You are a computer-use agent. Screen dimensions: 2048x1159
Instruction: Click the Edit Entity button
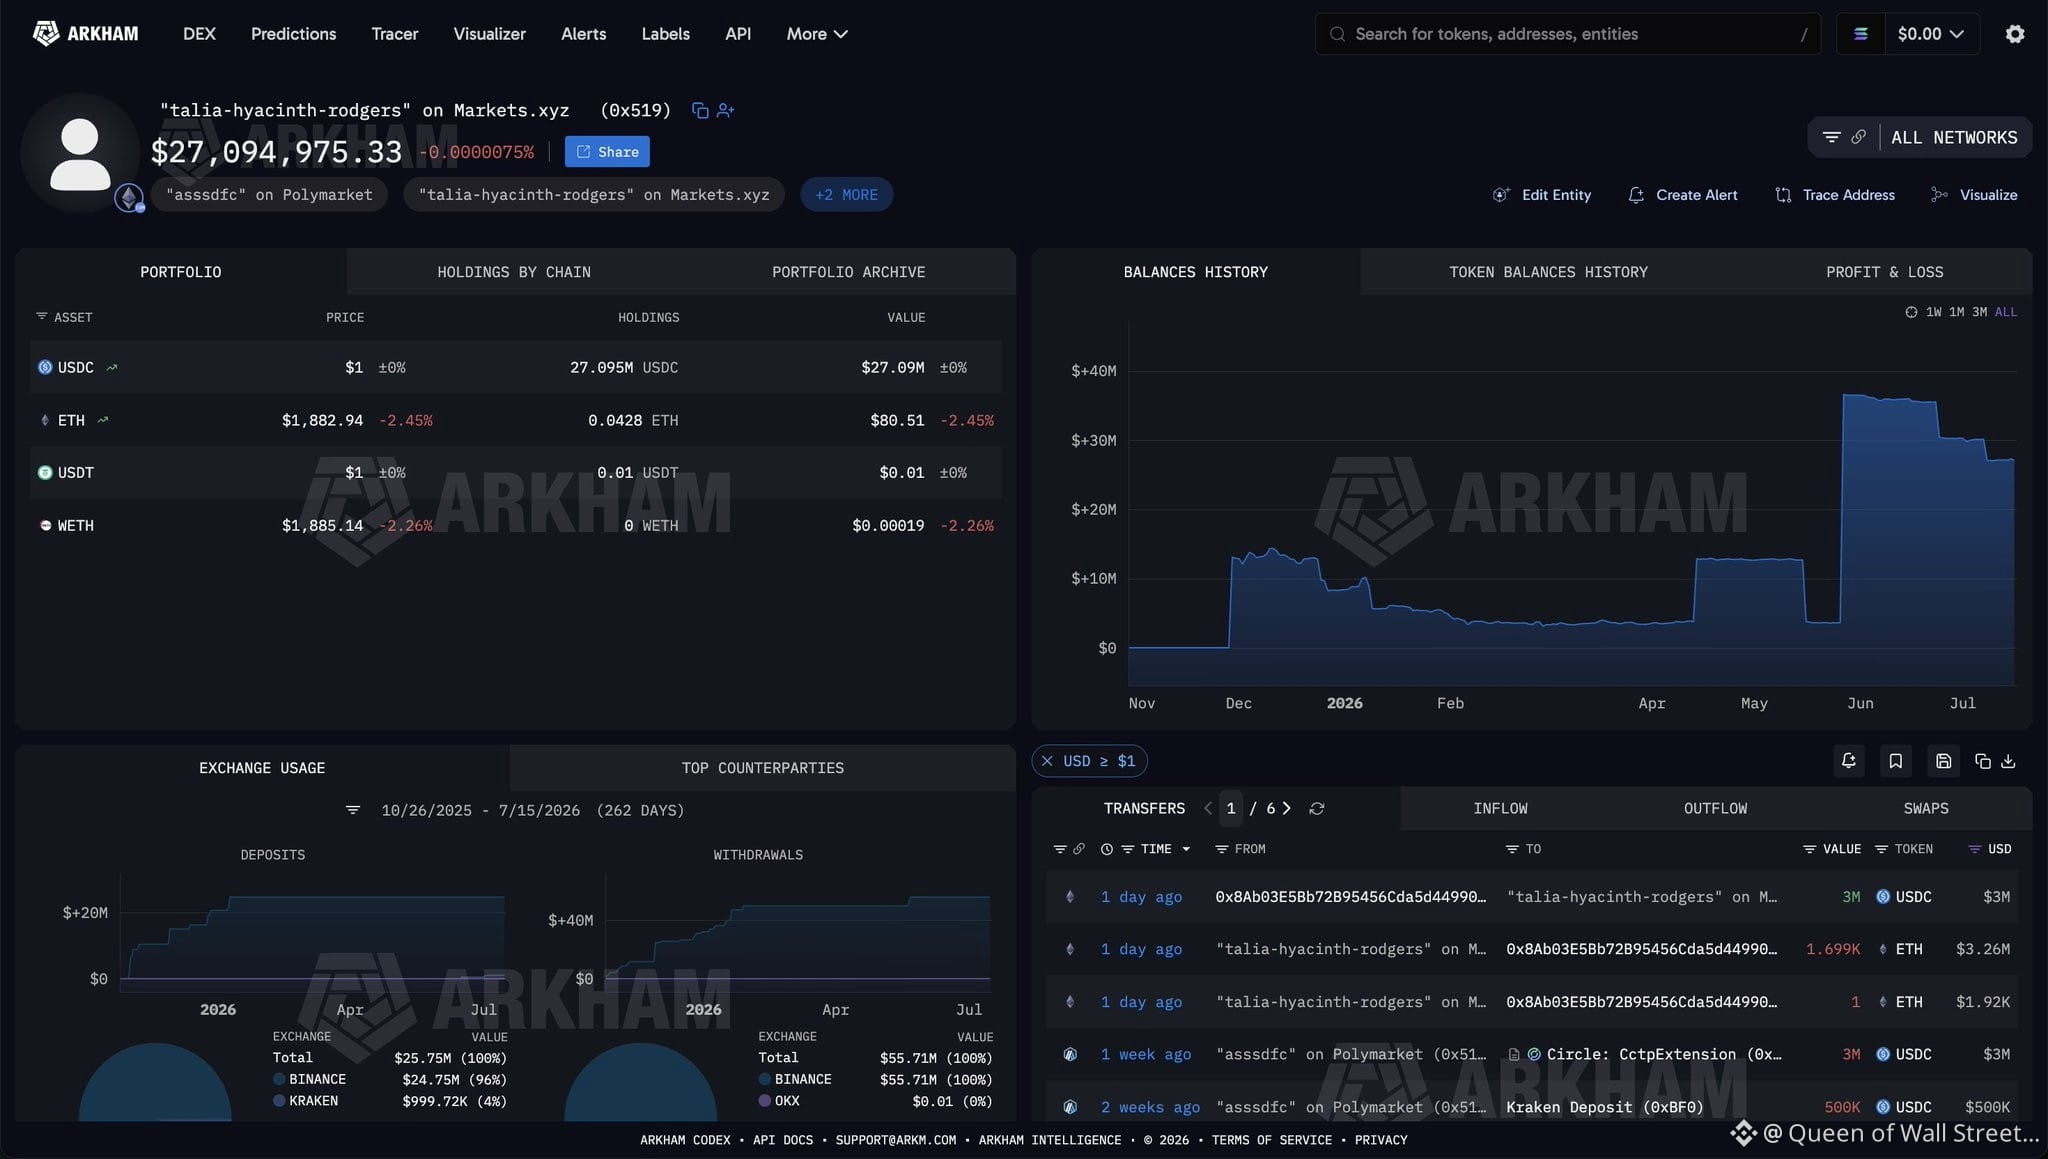tap(1541, 195)
